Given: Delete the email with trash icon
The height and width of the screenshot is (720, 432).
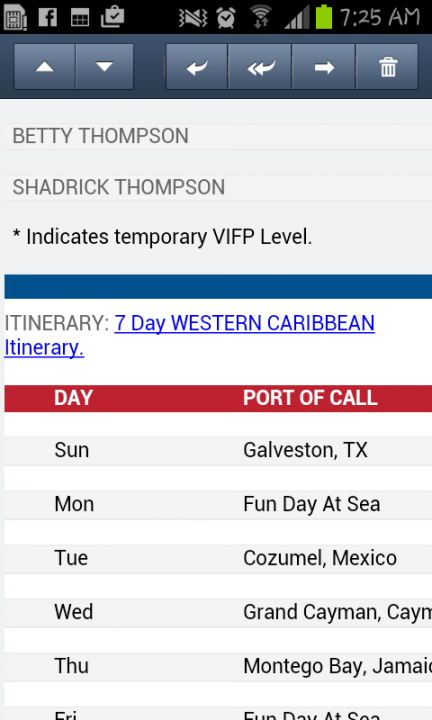Looking at the screenshot, I should coord(387,67).
